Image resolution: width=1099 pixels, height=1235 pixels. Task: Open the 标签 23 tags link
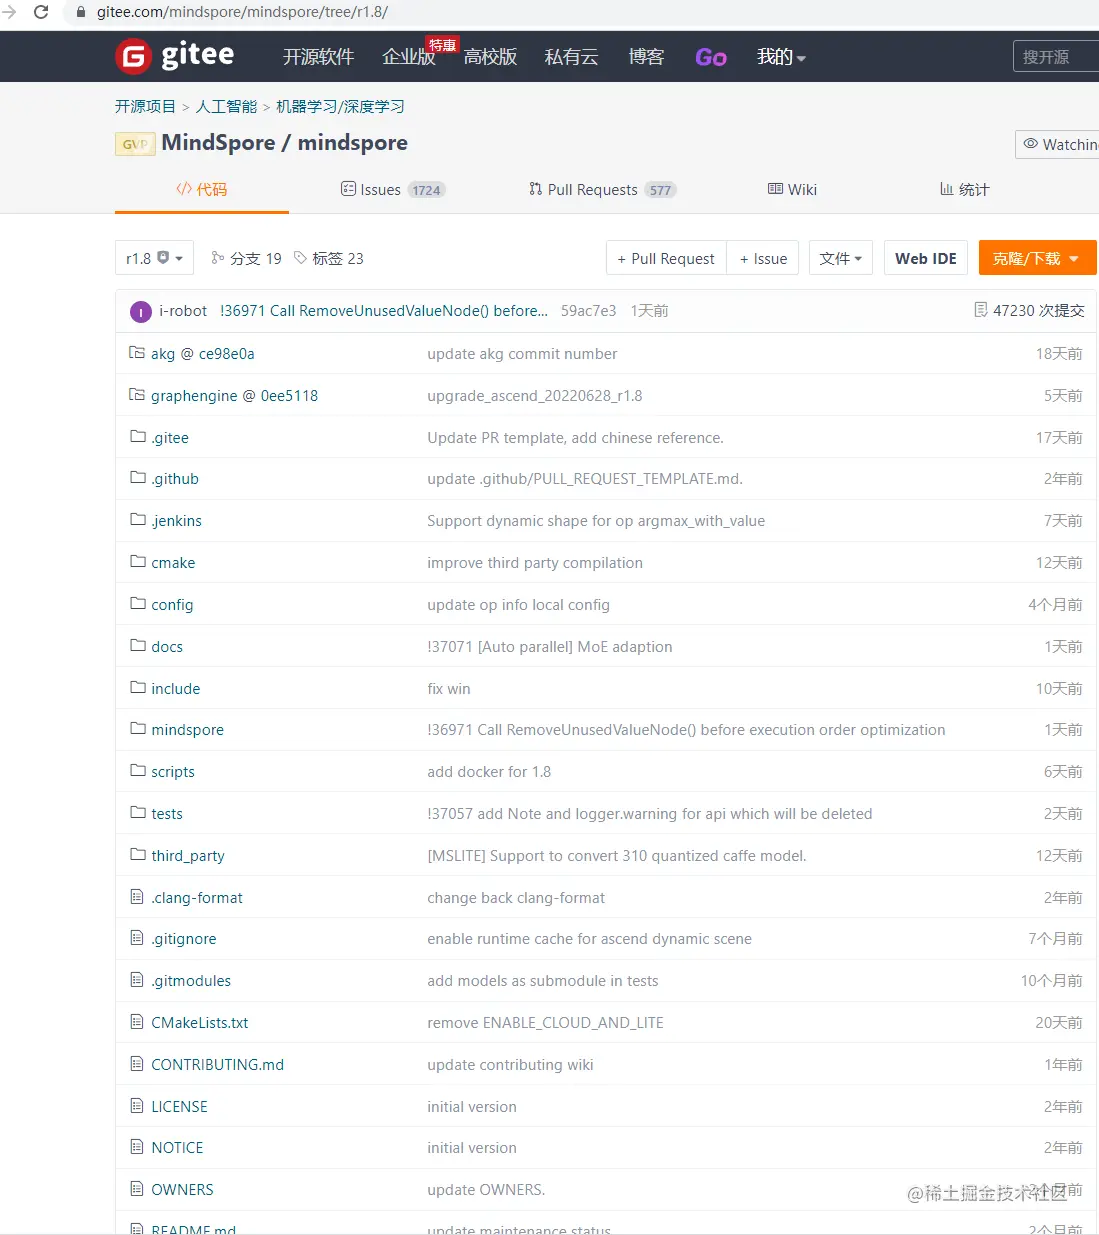[x=328, y=258]
